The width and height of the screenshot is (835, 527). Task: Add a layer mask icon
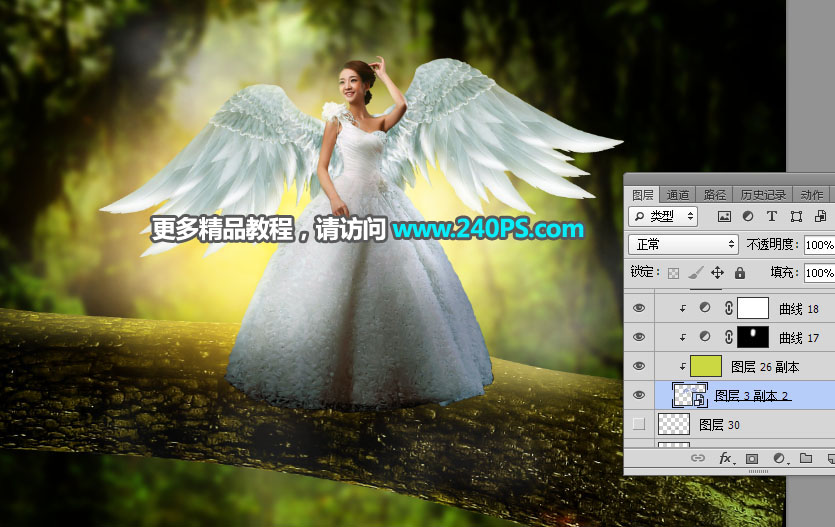pos(752,458)
